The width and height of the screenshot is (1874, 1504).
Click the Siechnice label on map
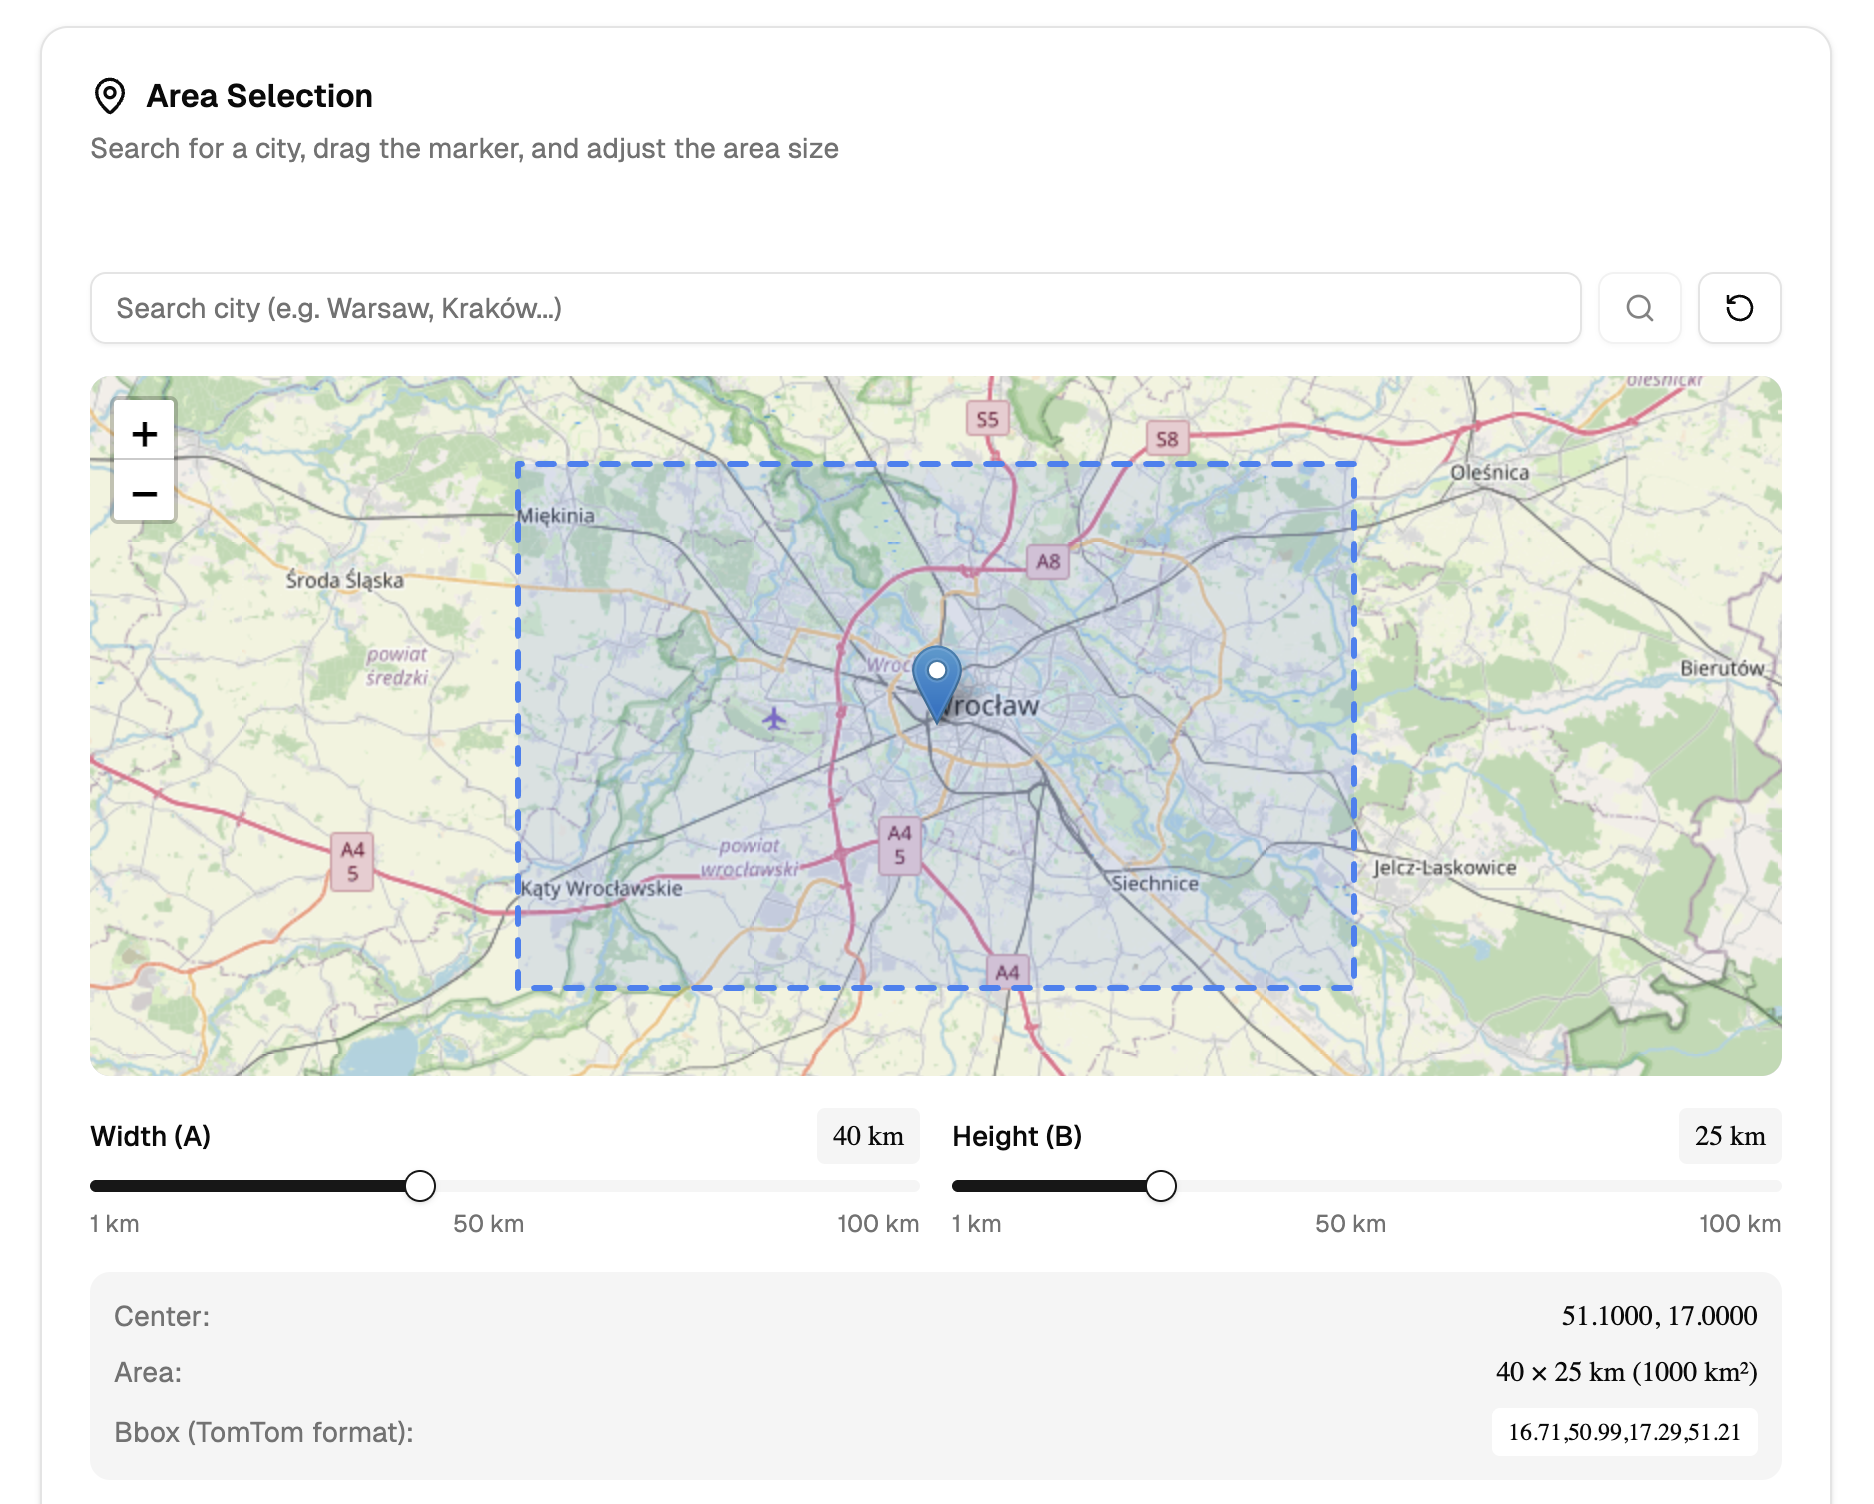(1155, 884)
